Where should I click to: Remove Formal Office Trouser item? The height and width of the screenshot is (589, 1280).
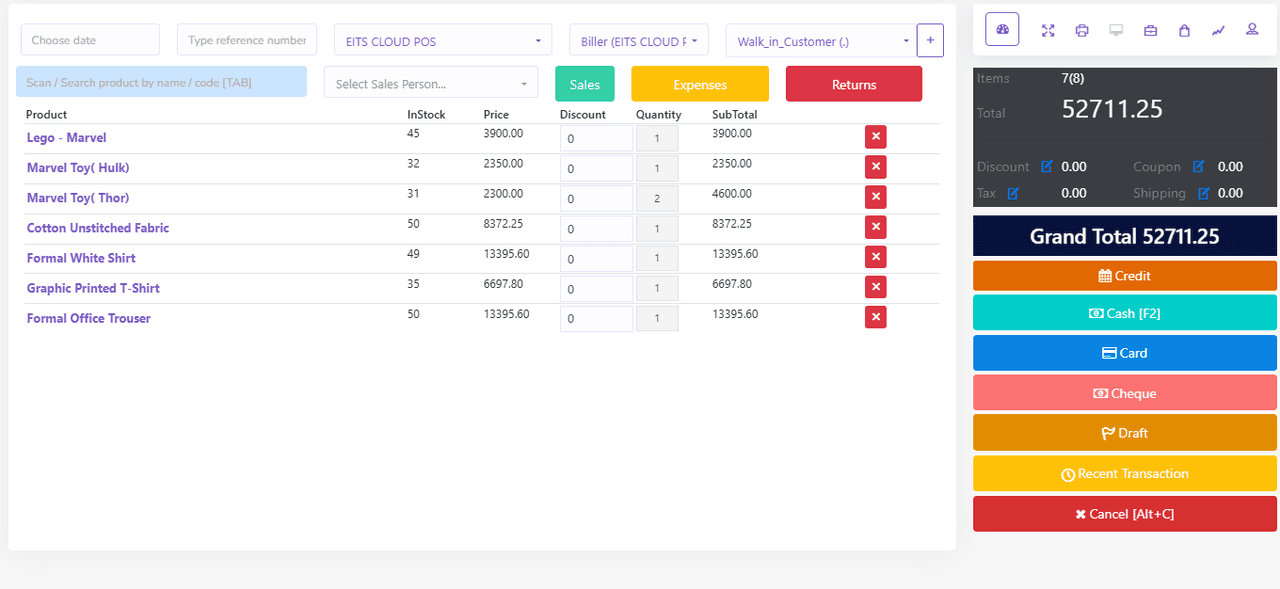click(x=875, y=317)
